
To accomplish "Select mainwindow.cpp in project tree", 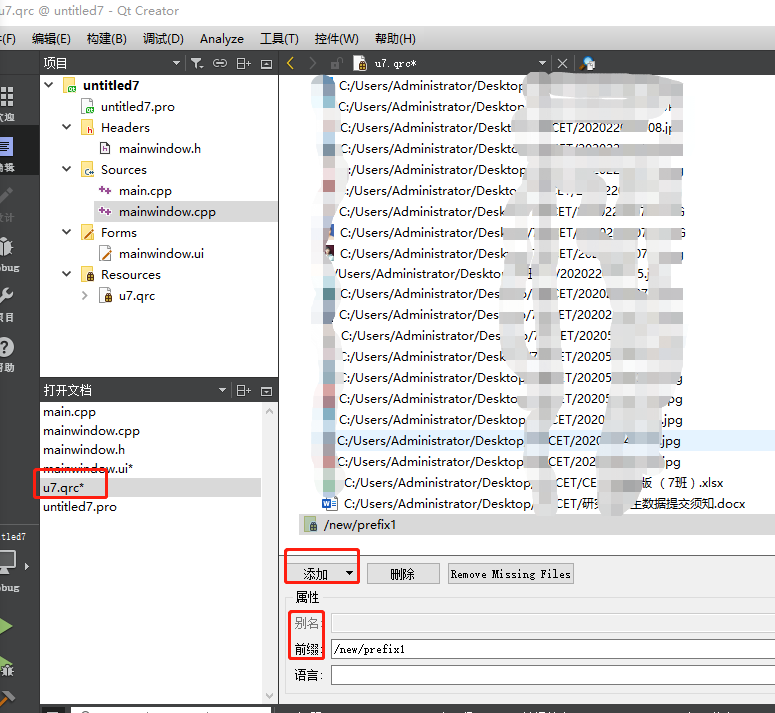I will click(x=167, y=211).
